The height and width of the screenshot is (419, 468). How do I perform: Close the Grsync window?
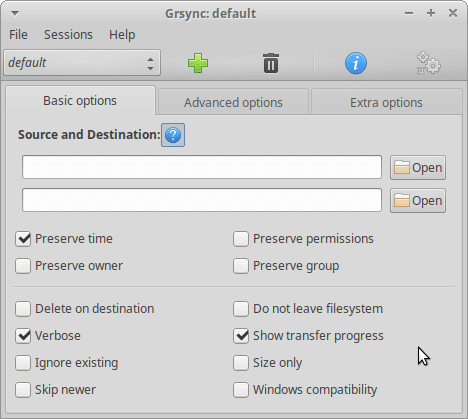click(453, 13)
